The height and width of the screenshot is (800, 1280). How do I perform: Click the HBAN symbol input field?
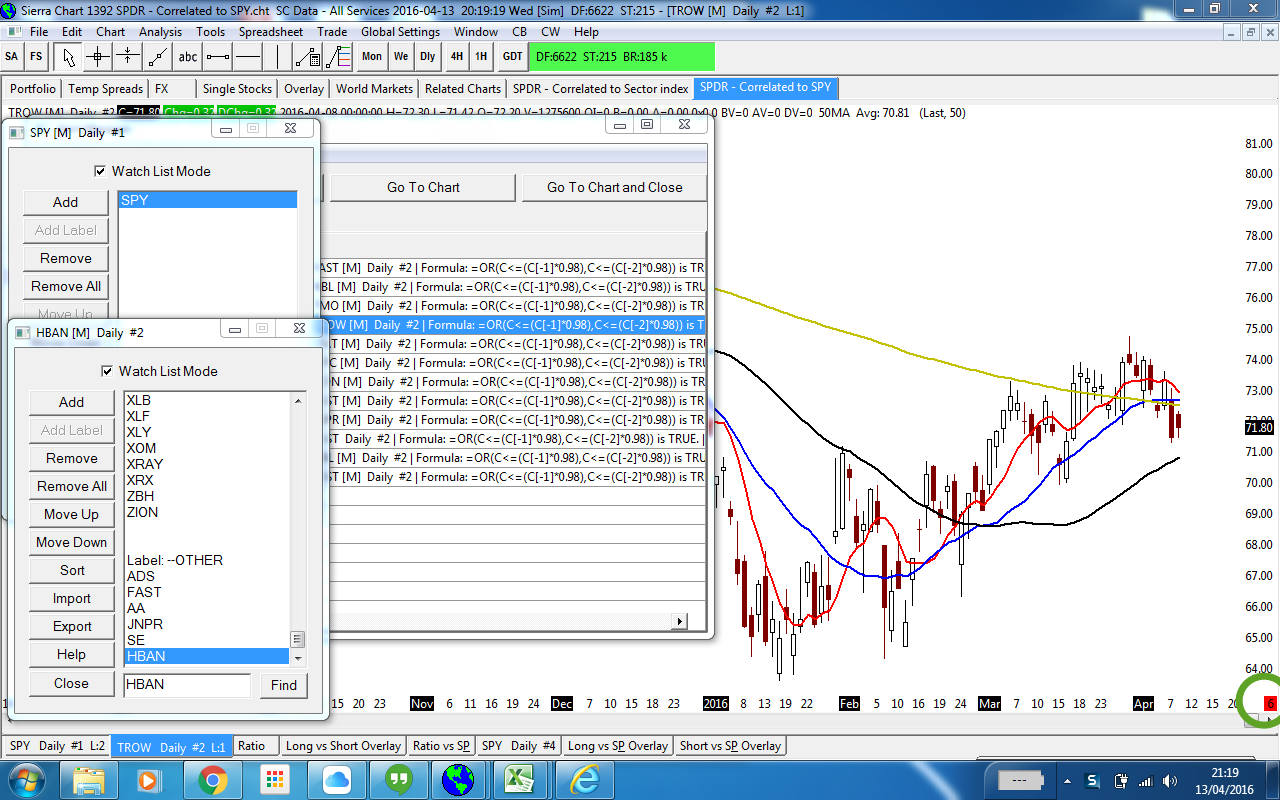pos(187,685)
